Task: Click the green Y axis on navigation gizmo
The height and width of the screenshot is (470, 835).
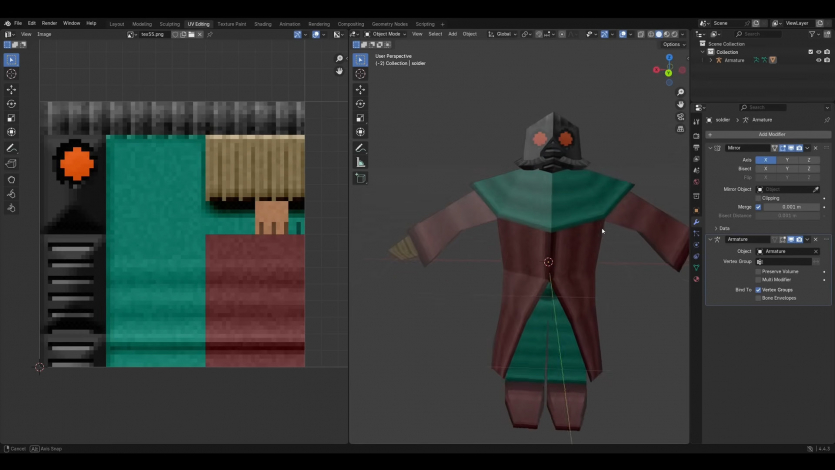Action: pyautogui.click(x=669, y=73)
